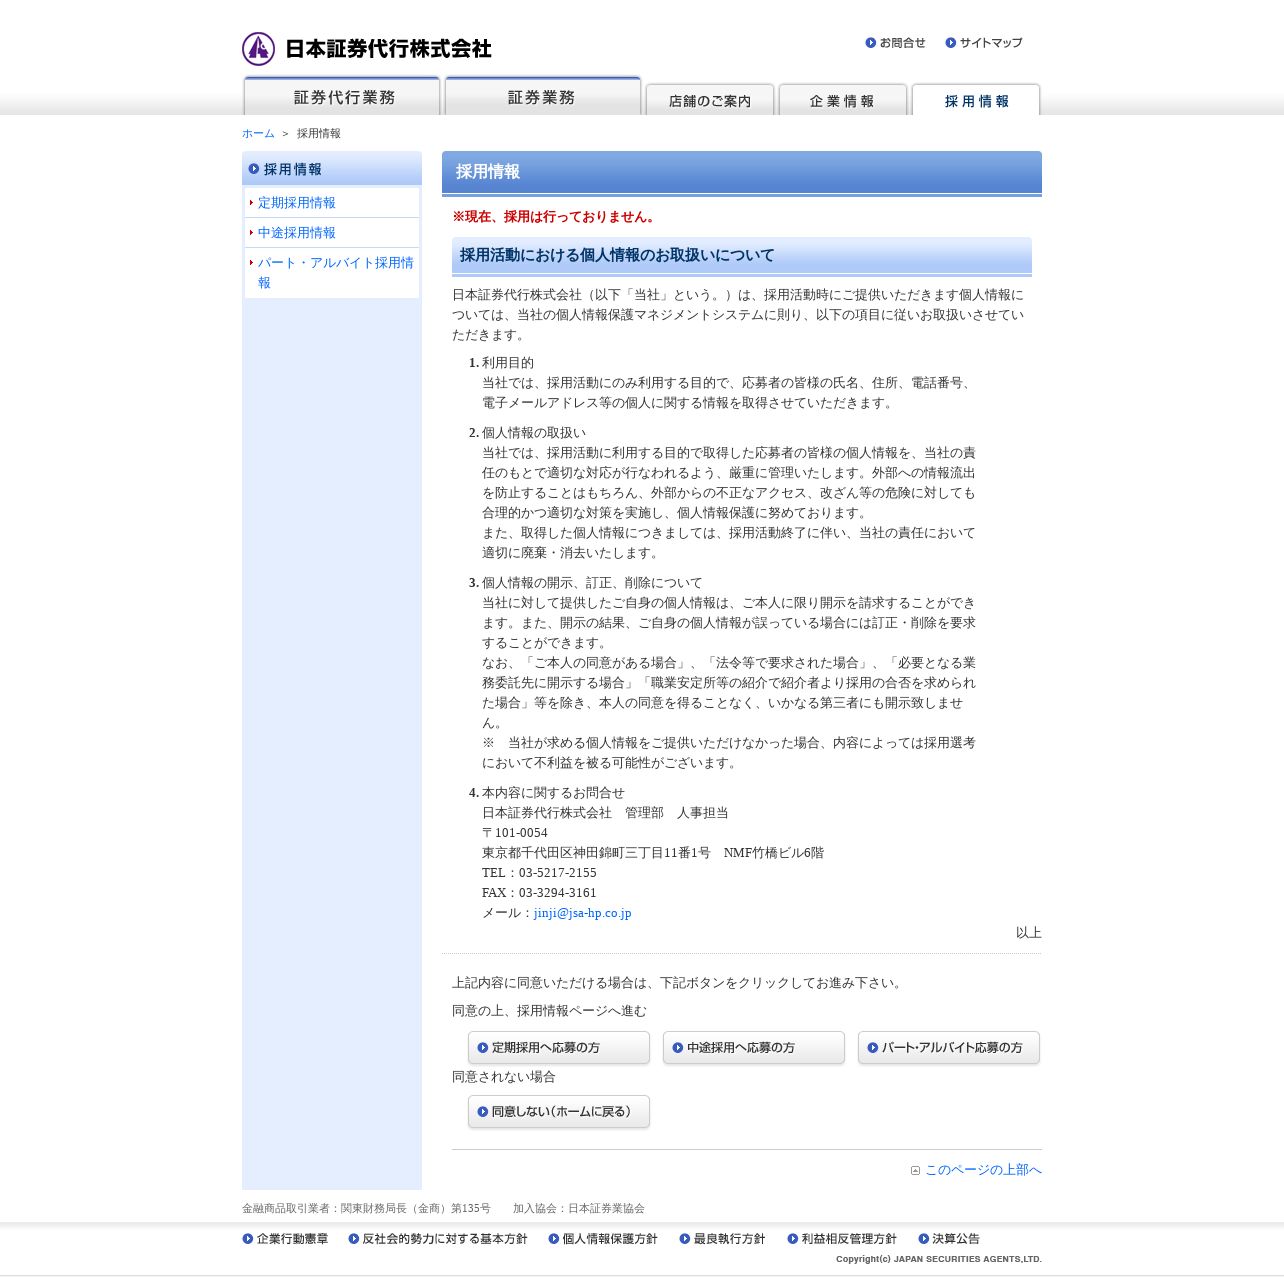This screenshot has width=1284, height=1277.
Task: Go to ホーム via breadcrumb
Action: pyautogui.click(x=258, y=134)
